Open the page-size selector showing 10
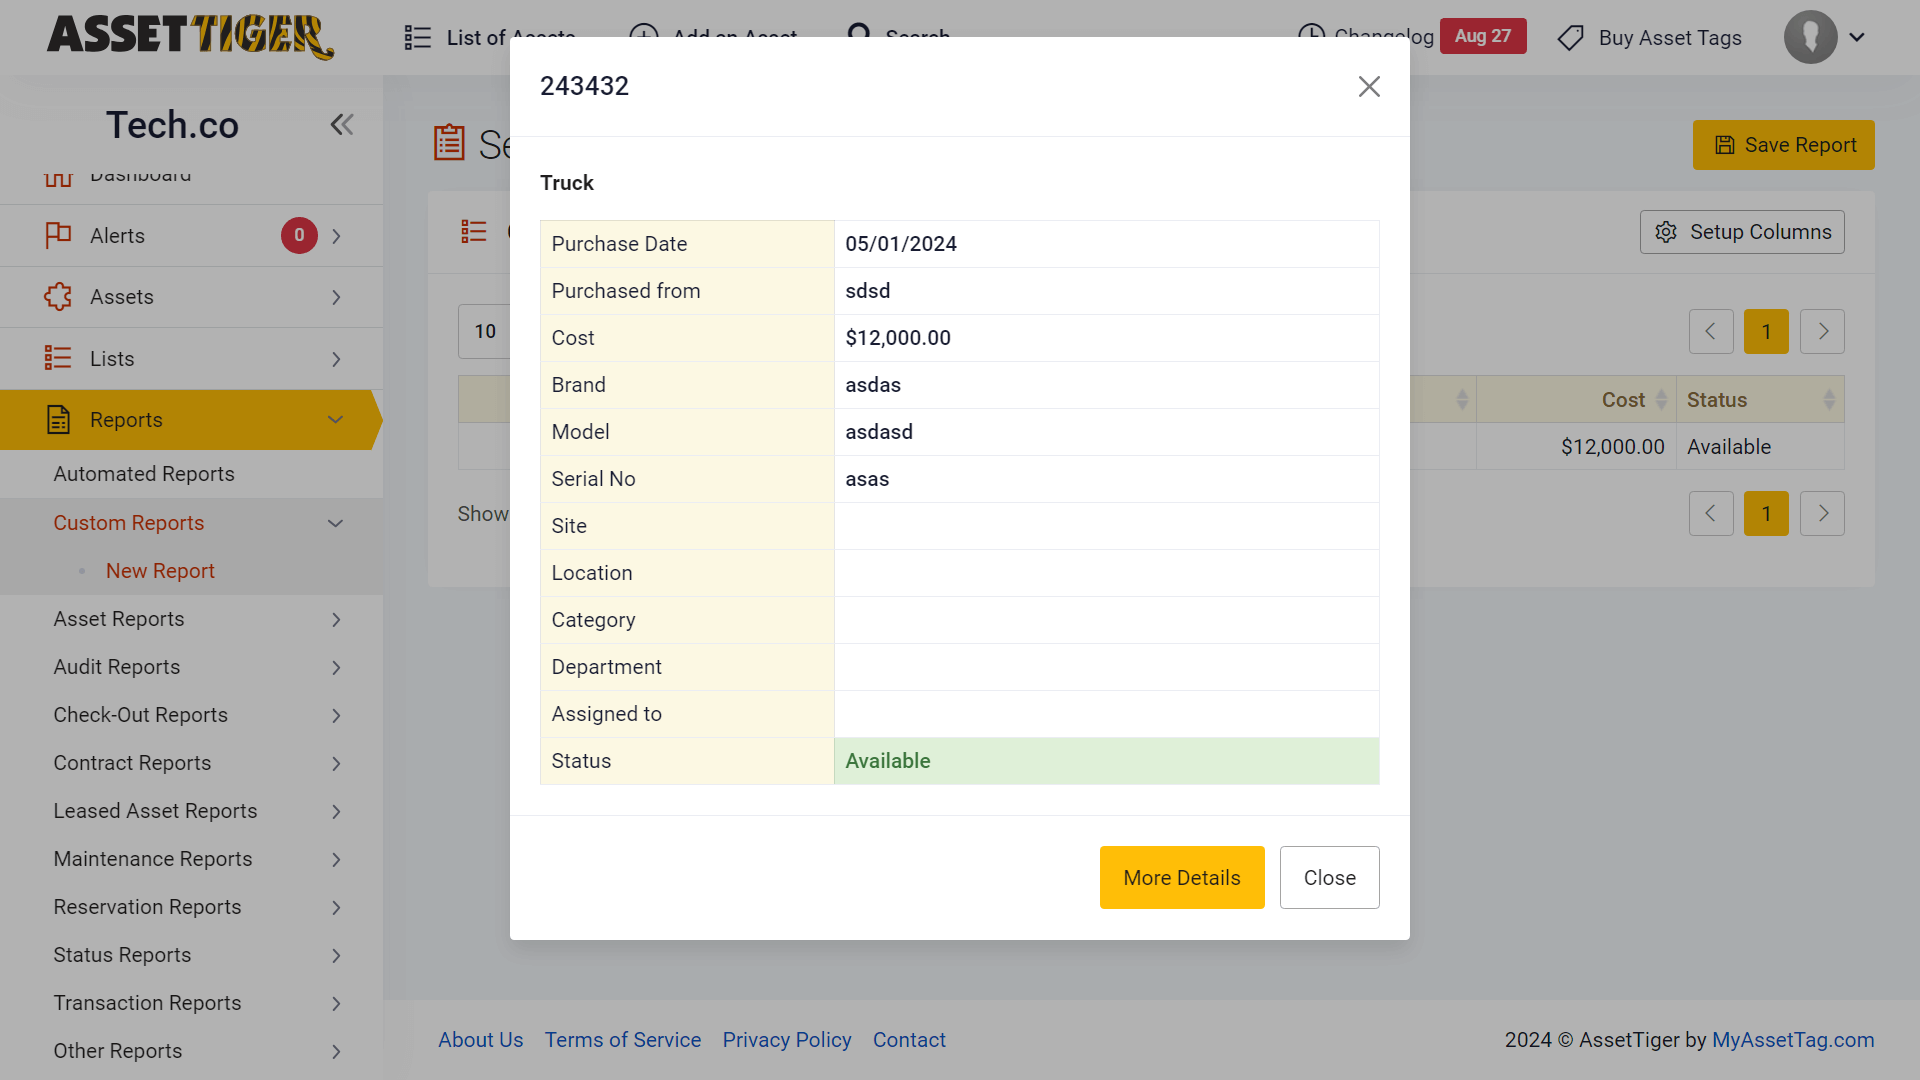 point(485,331)
